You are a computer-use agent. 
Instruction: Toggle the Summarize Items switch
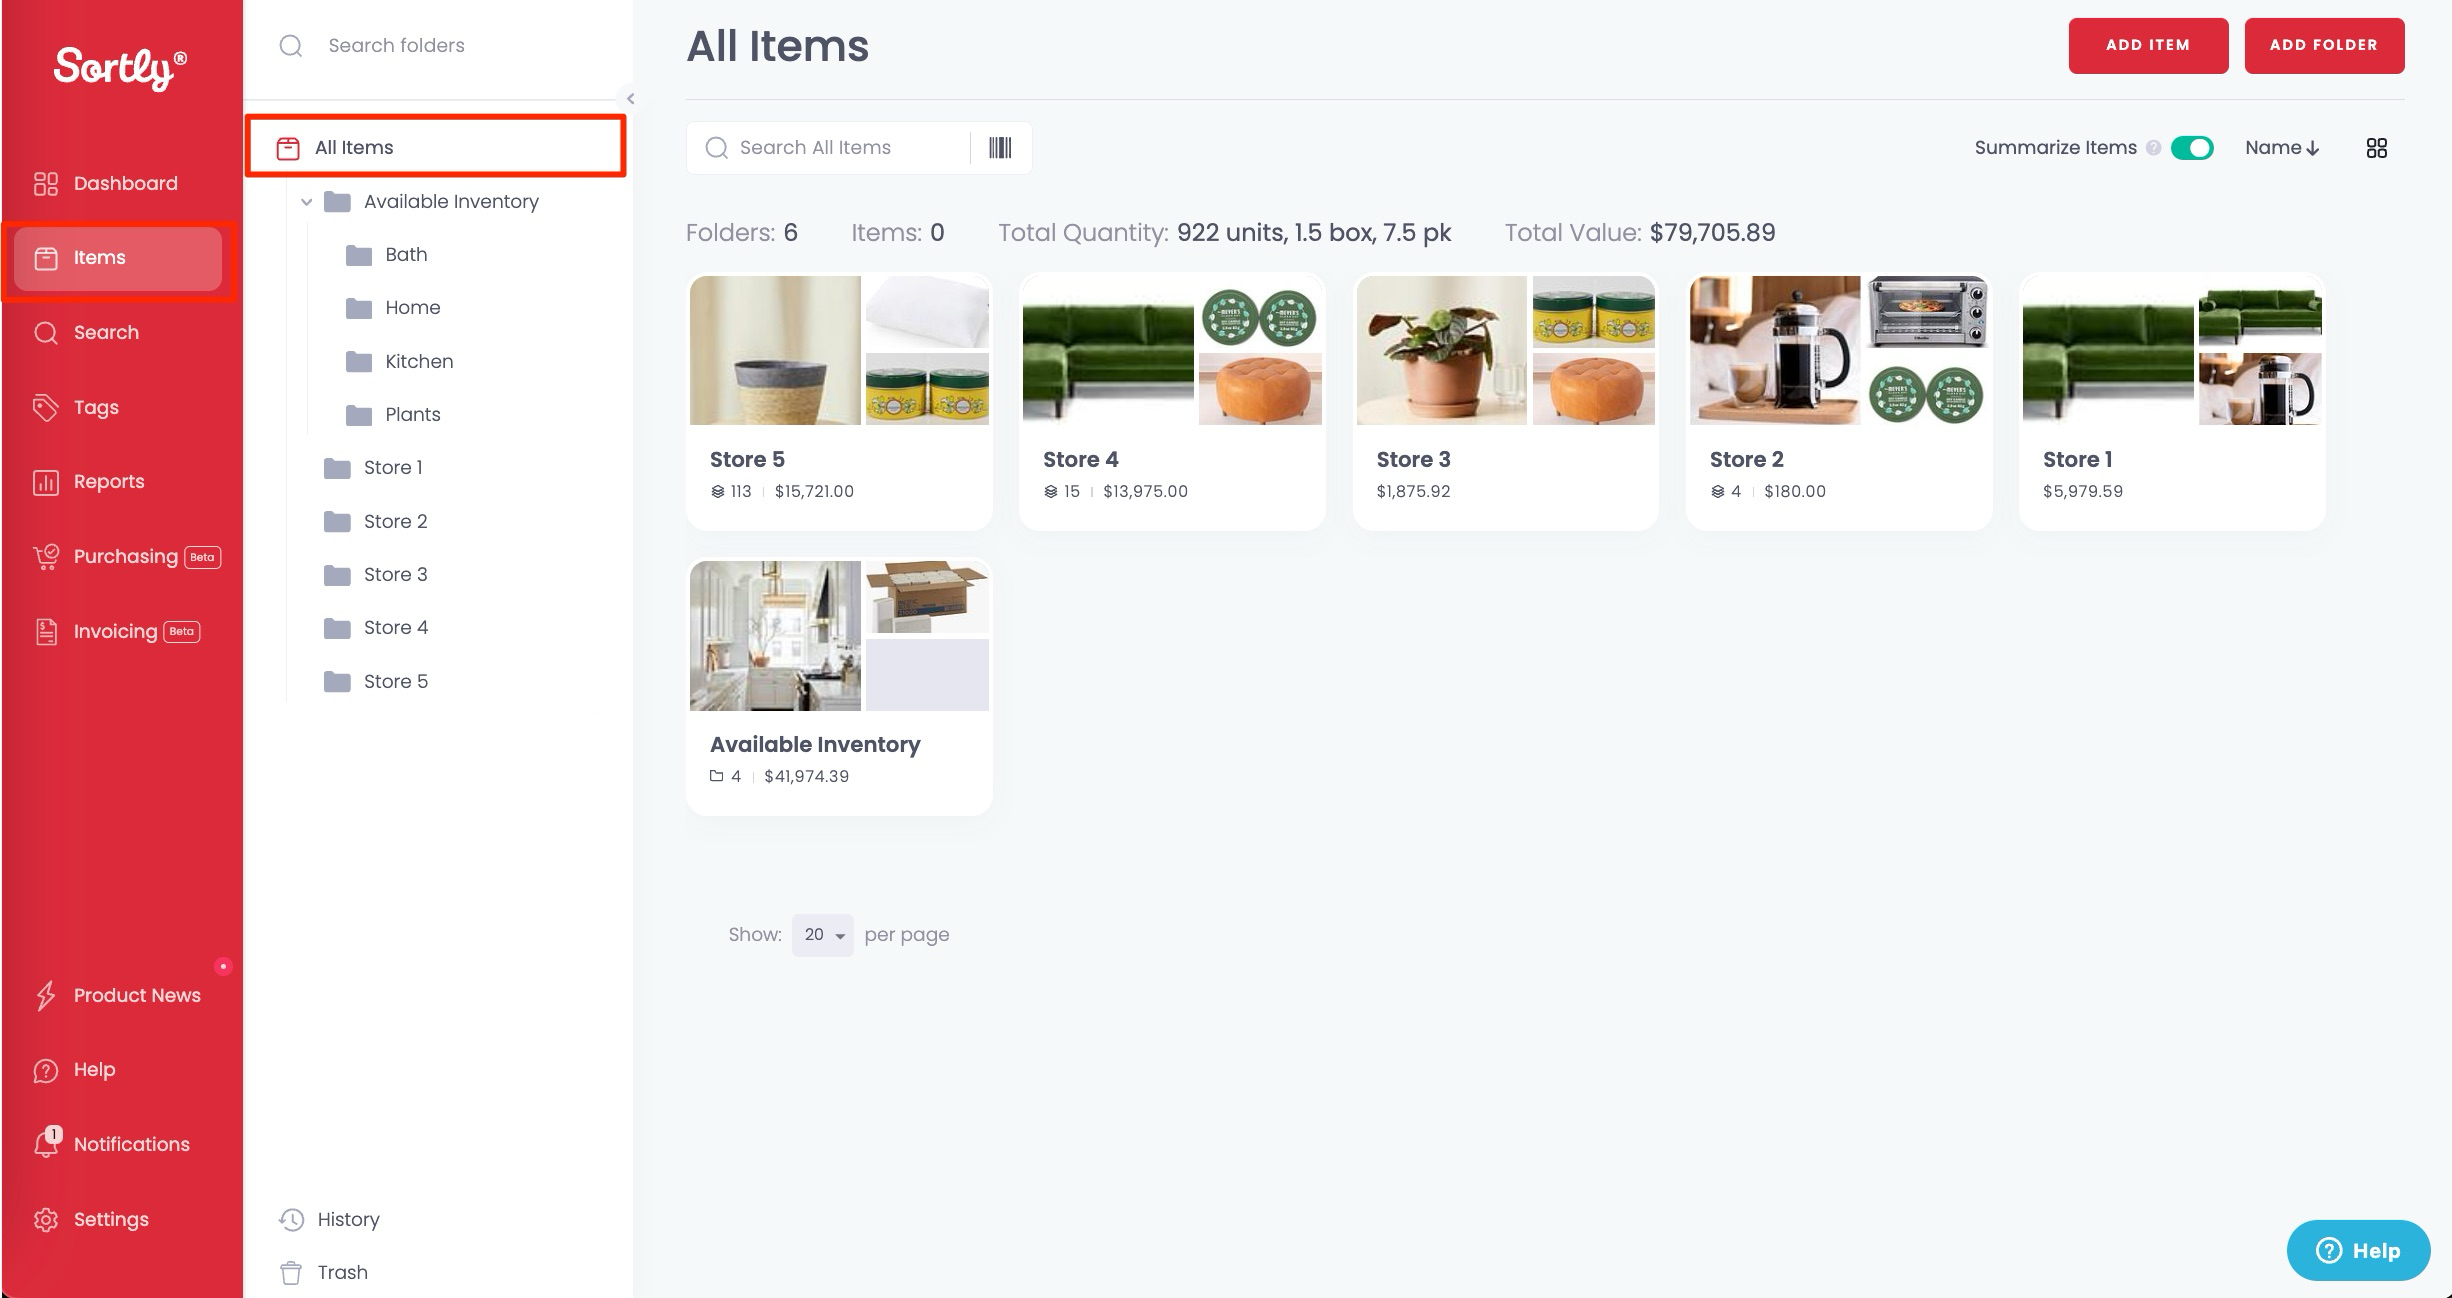[x=2192, y=148]
